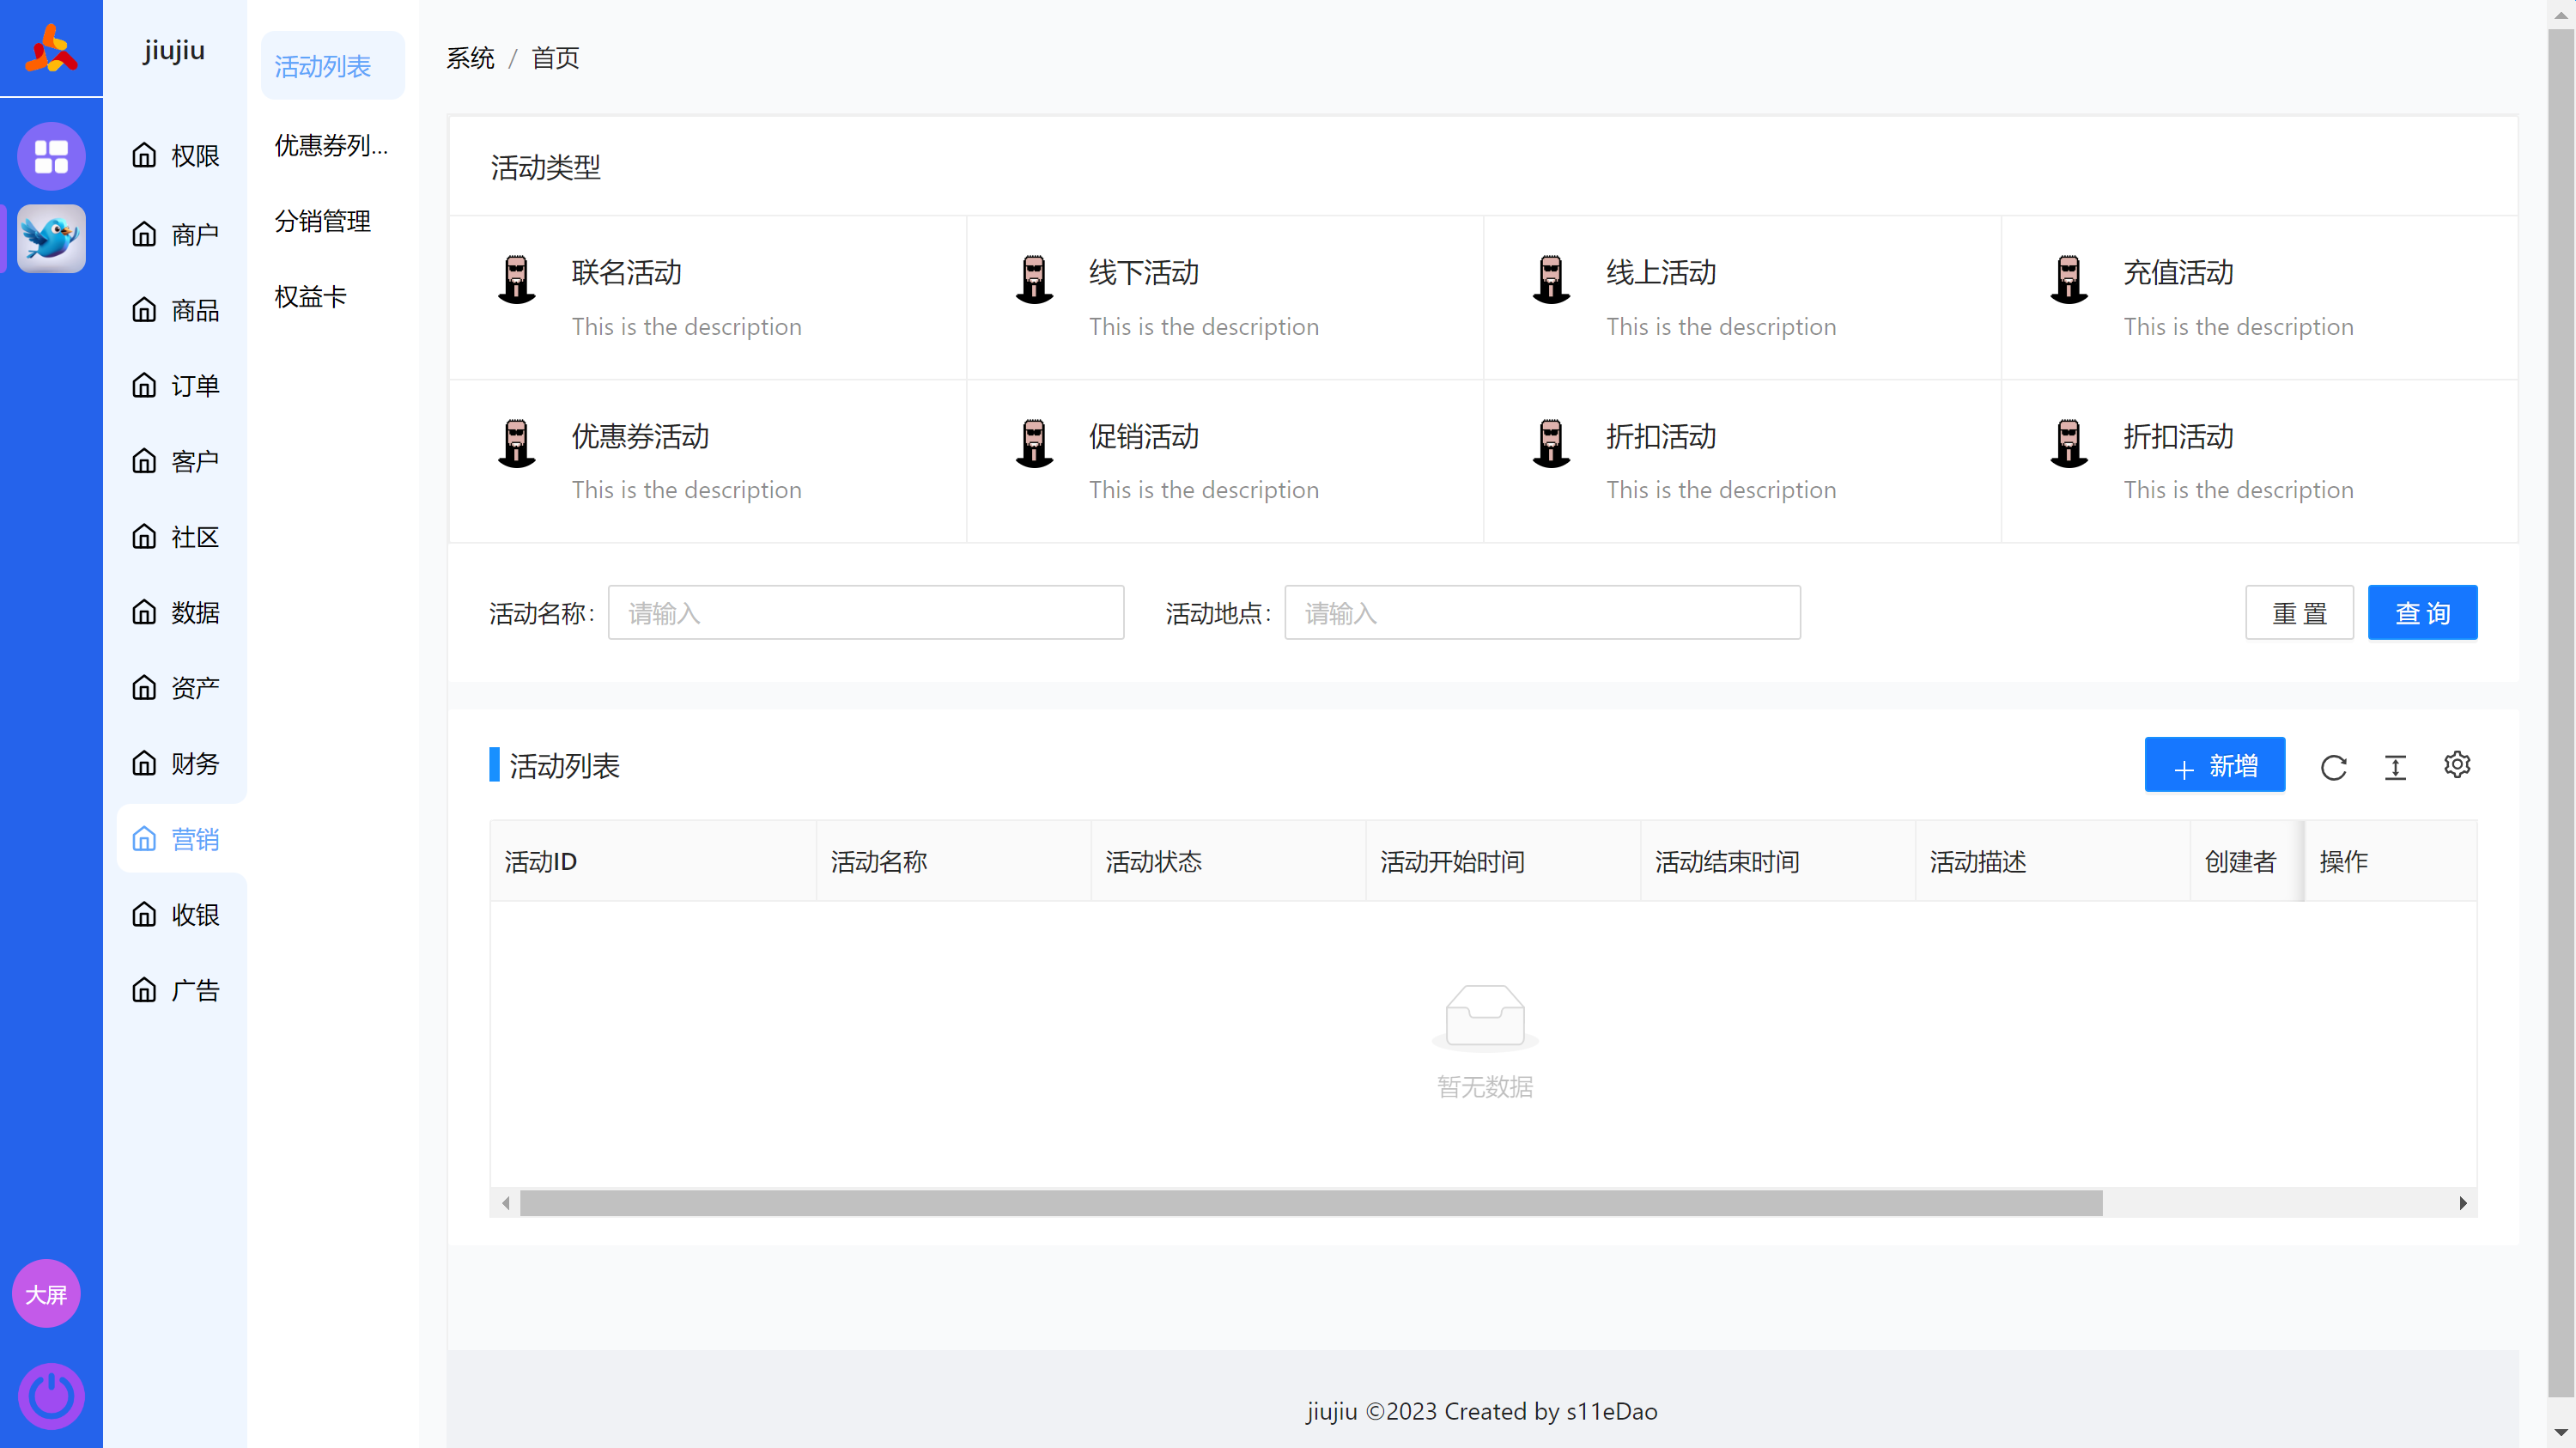Click the 活动名称 input field
2576x1448 pixels.
click(x=865, y=613)
